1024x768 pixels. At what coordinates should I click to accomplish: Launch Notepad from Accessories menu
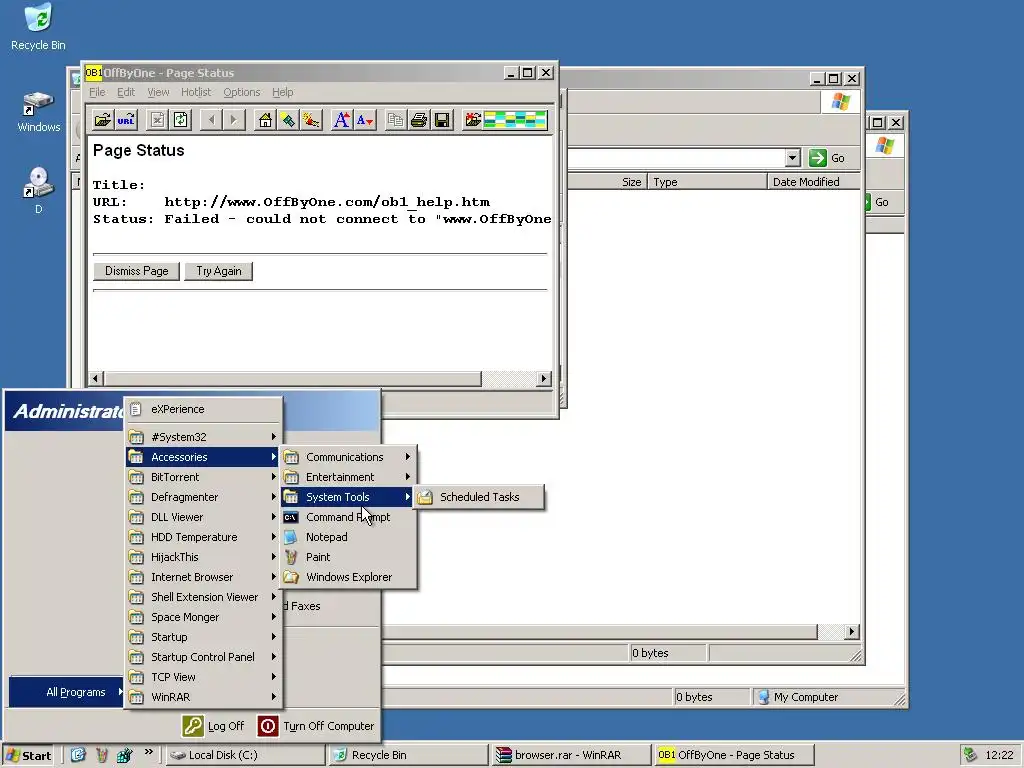[348, 537]
